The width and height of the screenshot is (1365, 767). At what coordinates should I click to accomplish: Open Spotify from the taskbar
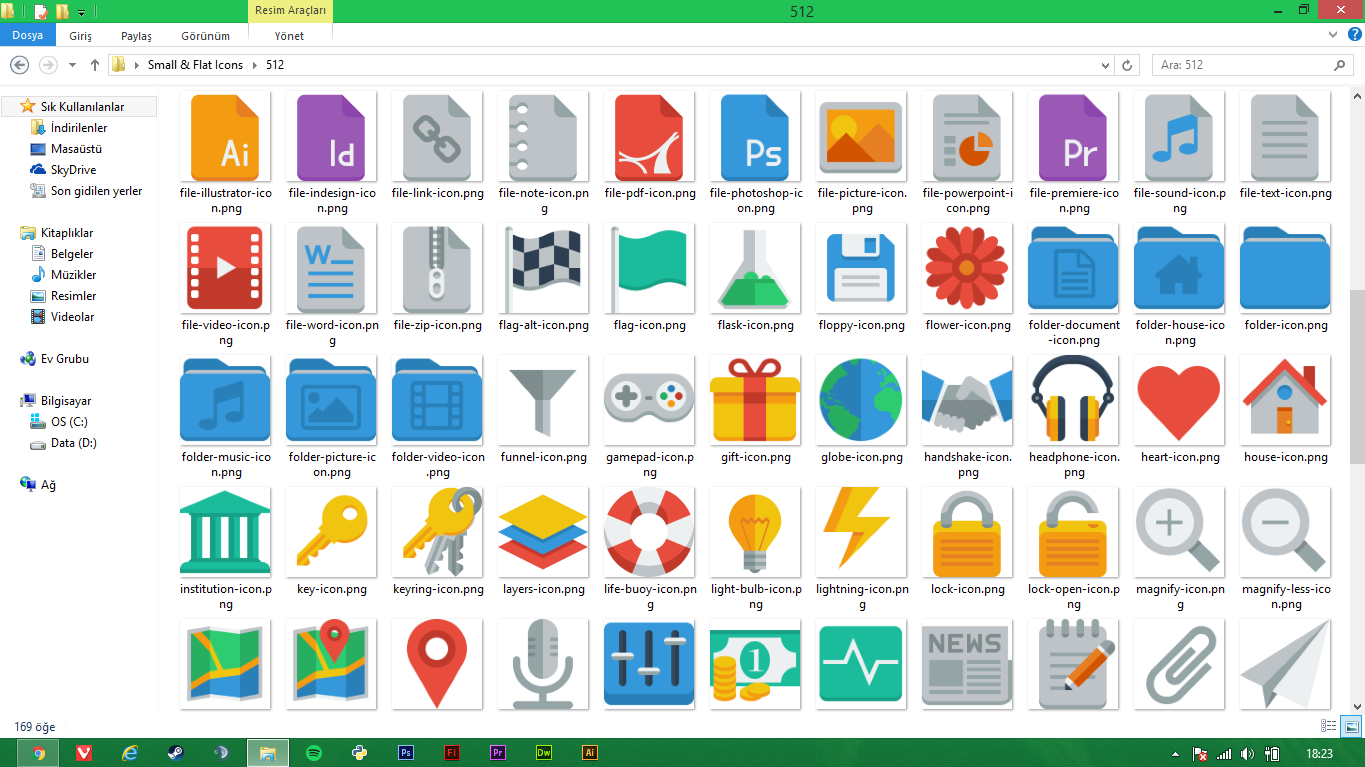313,753
